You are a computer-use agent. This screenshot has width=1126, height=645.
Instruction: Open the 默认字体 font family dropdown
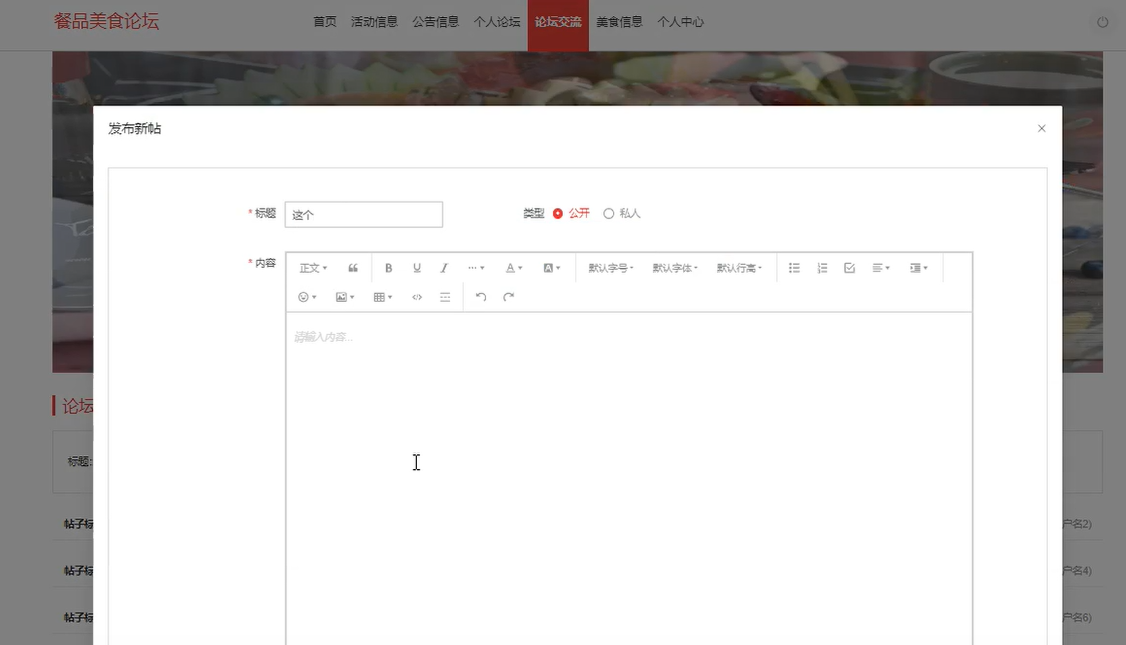674,268
